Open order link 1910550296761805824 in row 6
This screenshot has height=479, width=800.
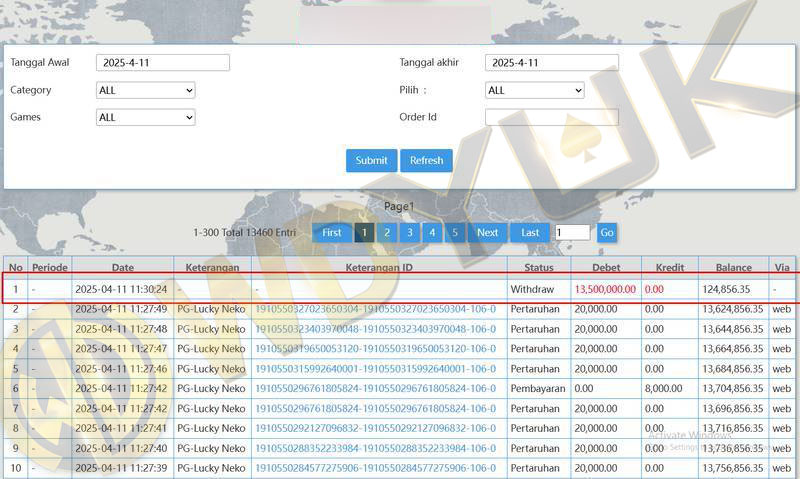point(376,389)
